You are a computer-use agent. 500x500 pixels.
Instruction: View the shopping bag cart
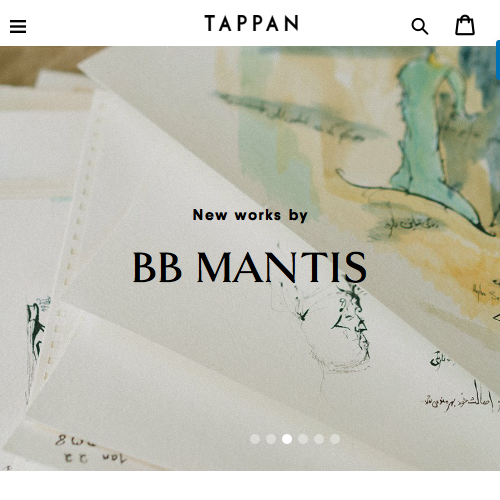click(x=465, y=25)
